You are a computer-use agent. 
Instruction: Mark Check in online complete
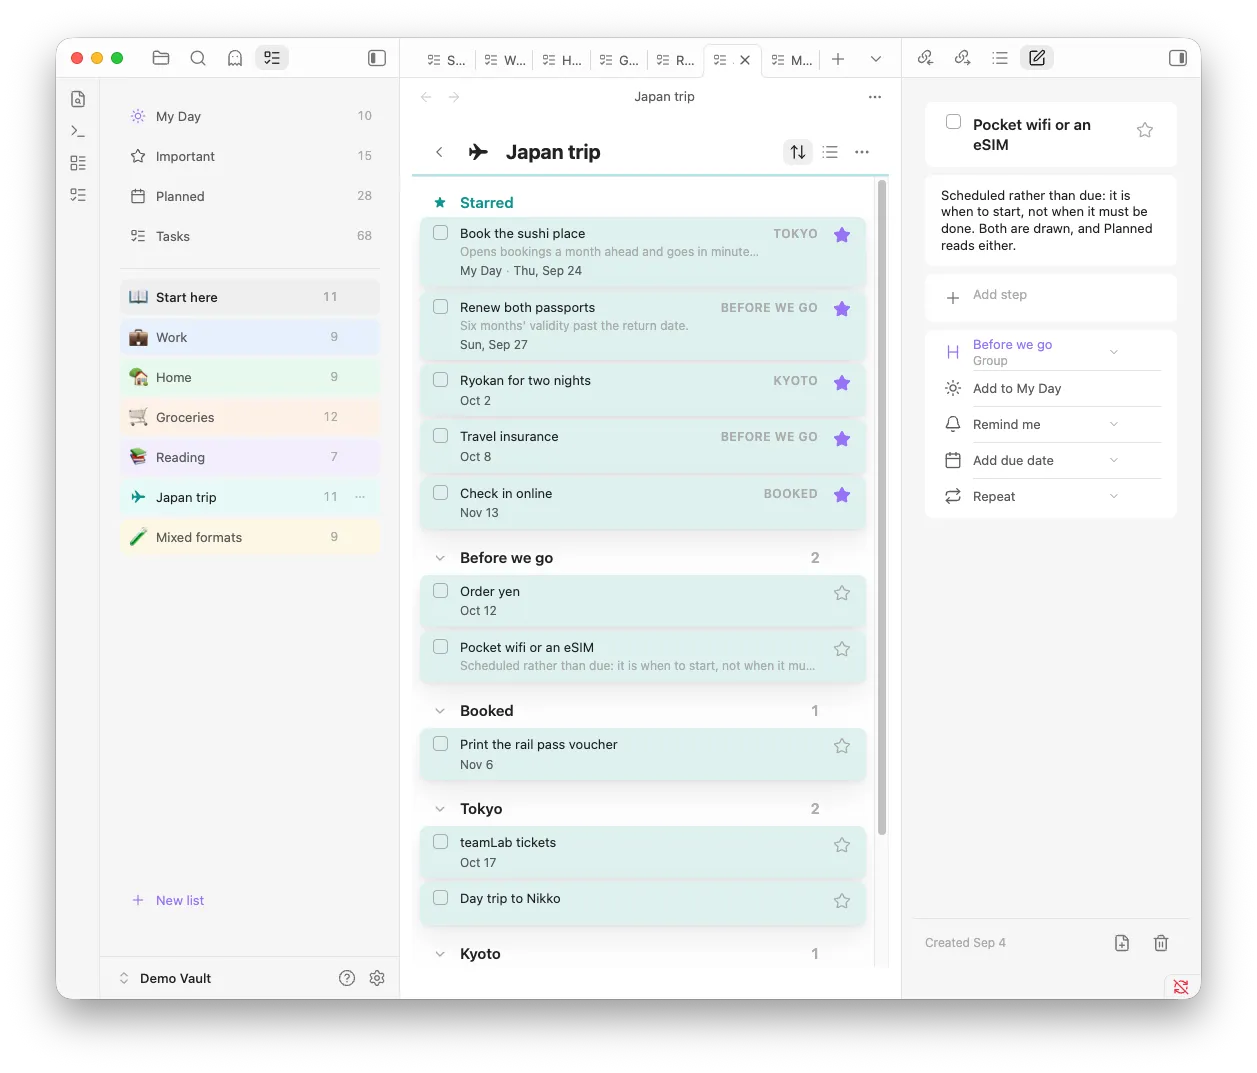(x=440, y=493)
